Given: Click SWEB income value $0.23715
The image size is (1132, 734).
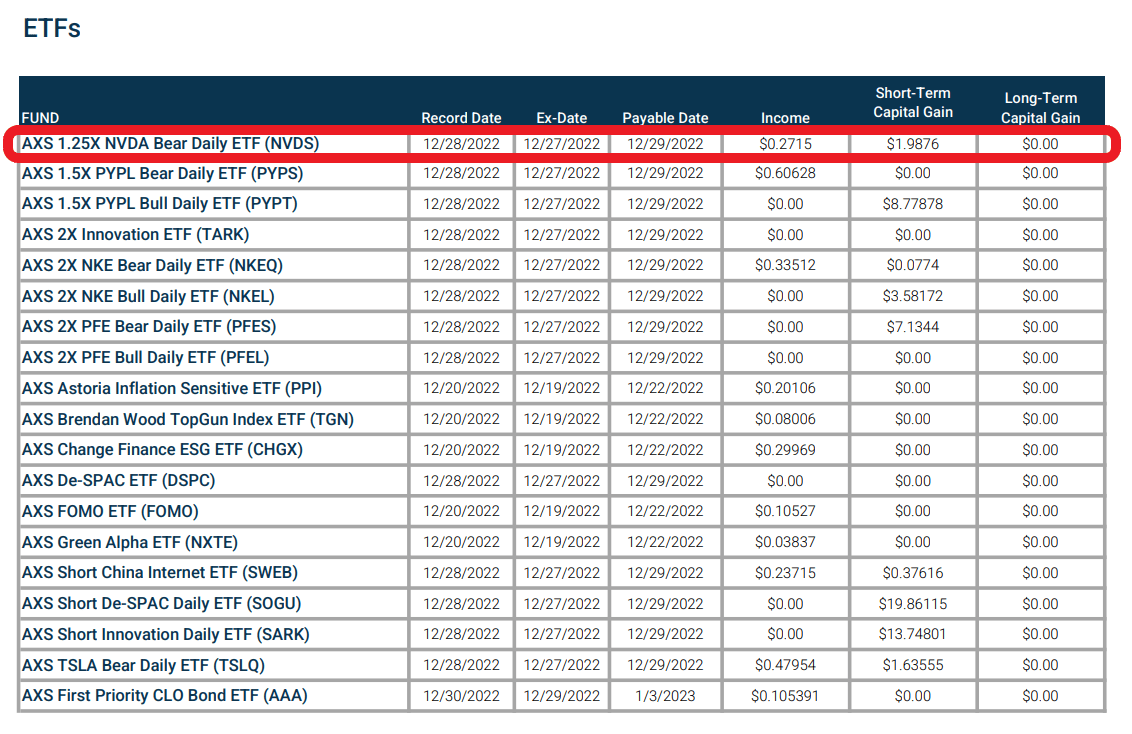Looking at the screenshot, I should point(785,573).
